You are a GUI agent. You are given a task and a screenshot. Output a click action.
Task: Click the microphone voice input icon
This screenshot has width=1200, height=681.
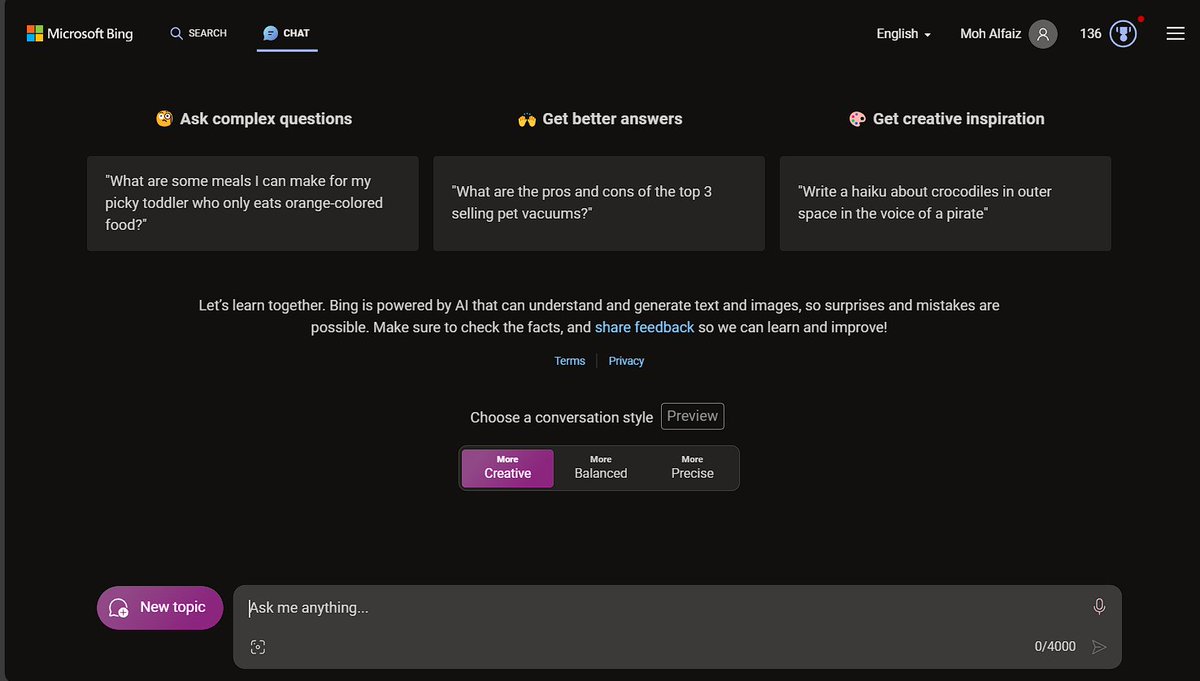[x=1099, y=607]
